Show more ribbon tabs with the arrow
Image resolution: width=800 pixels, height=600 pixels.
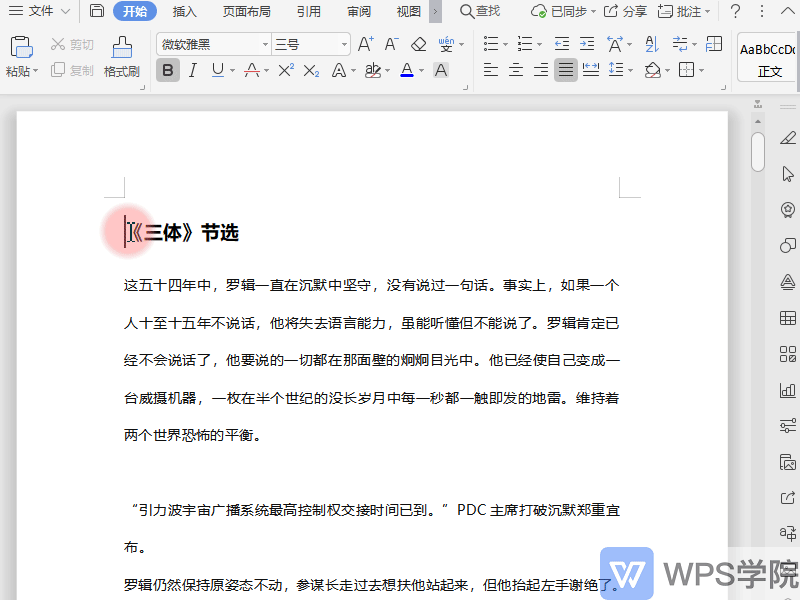(x=435, y=11)
